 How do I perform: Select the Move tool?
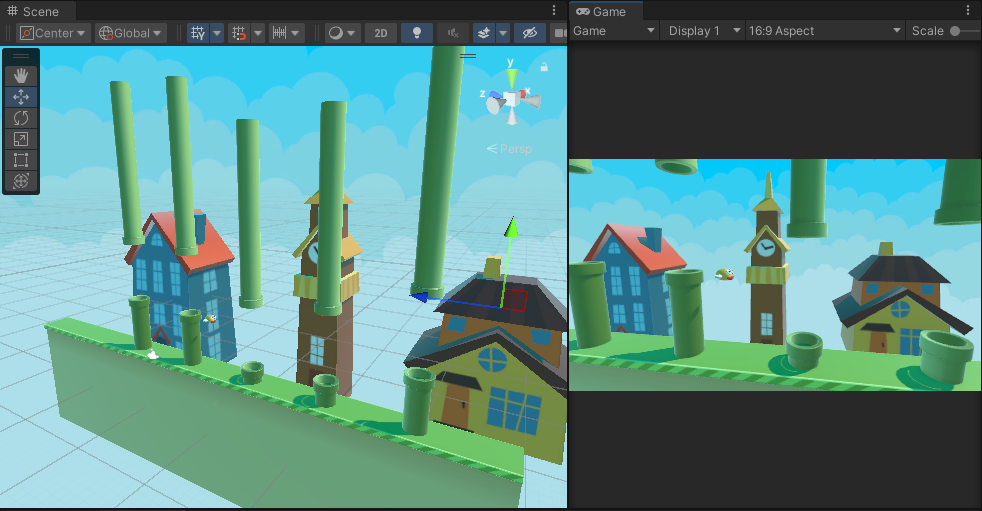[x=21, y=97]
